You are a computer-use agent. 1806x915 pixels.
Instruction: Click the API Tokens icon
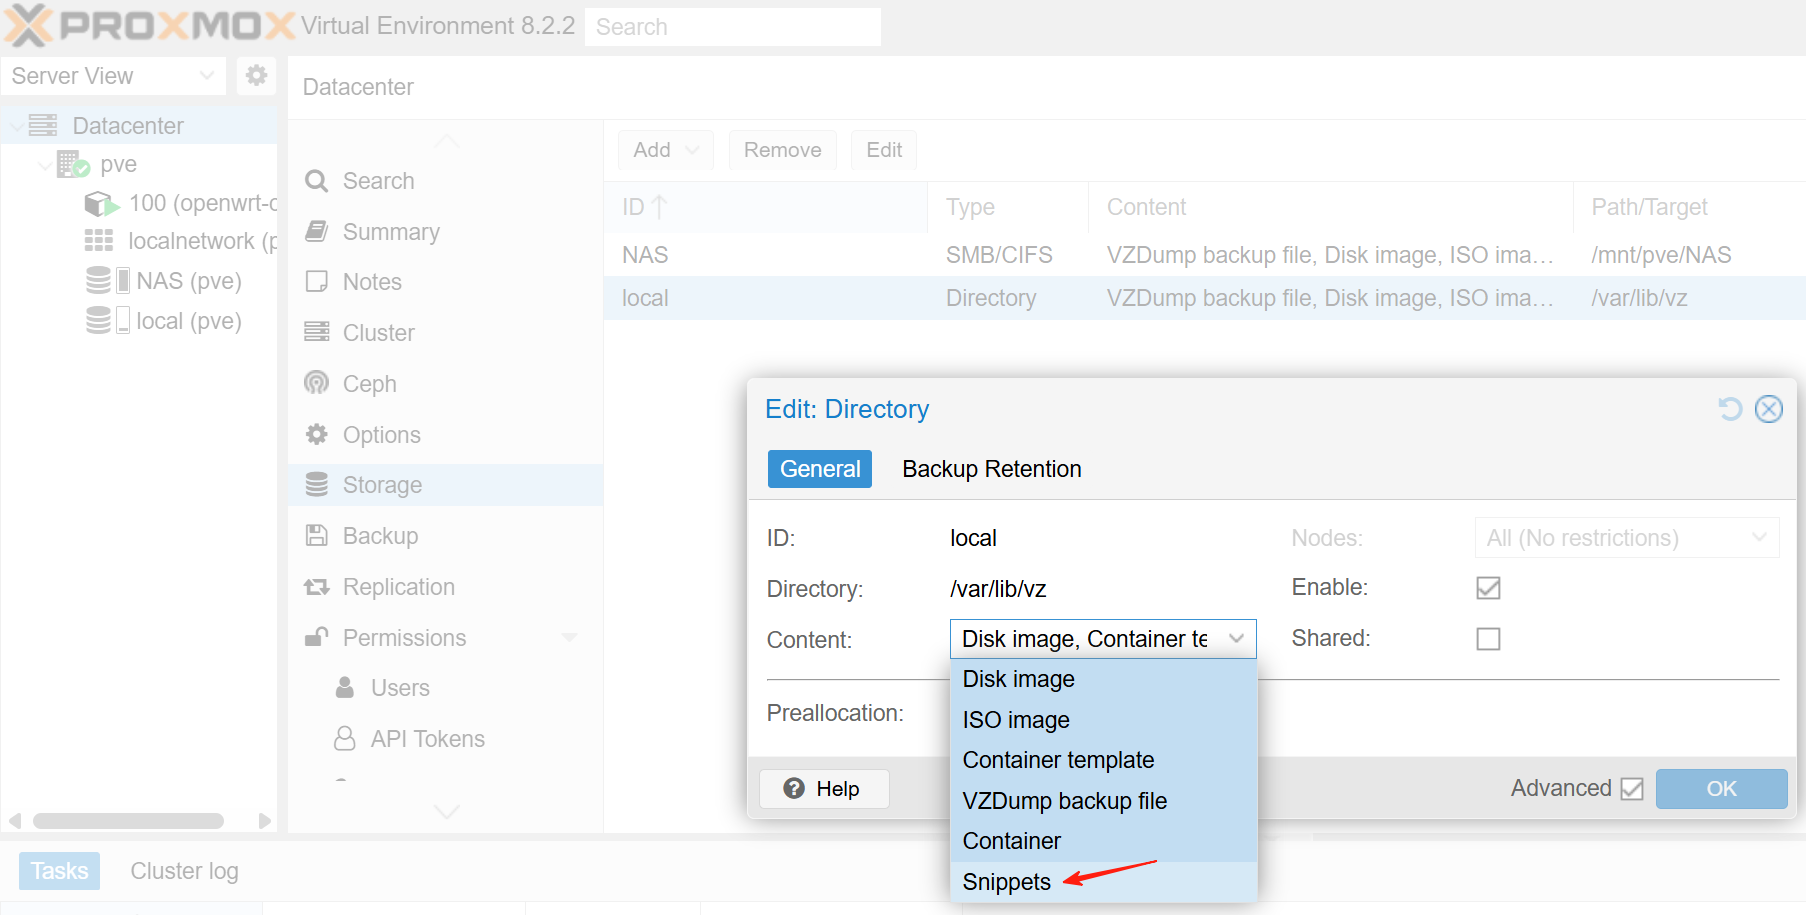[x=345, y=739]
